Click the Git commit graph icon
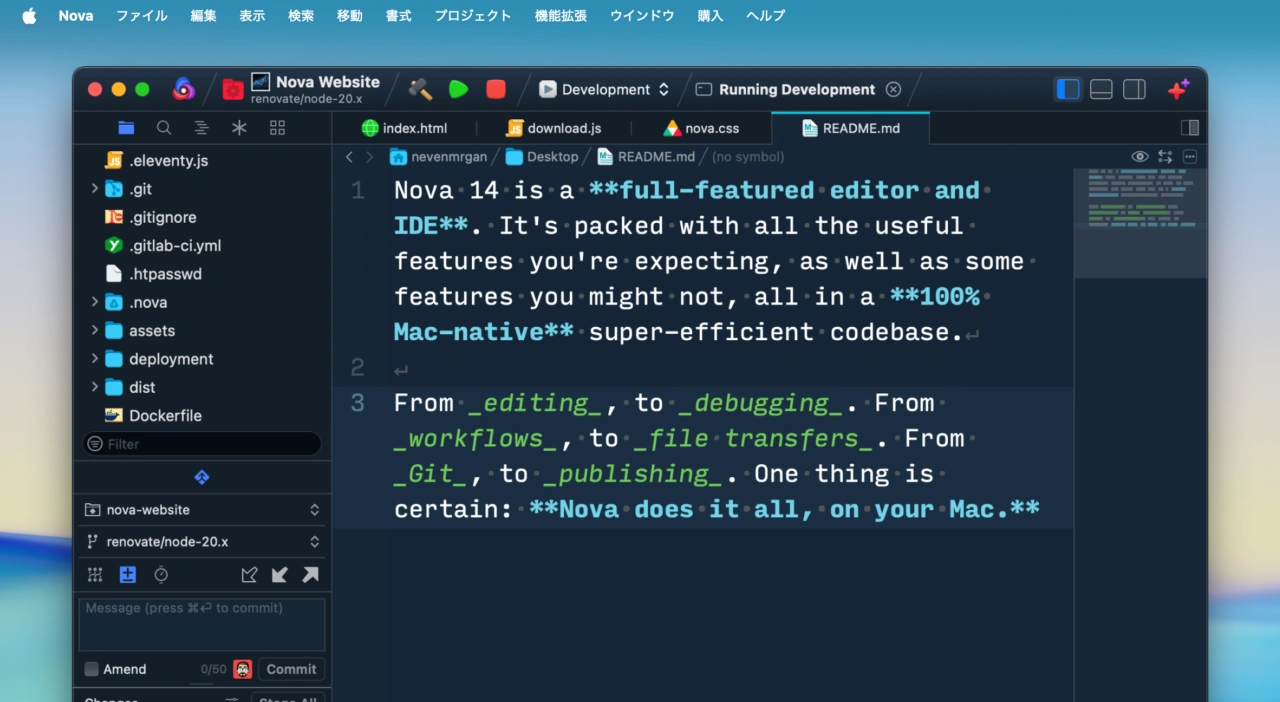The width and height of the screenshot is (1280, 702). [95, 575]
